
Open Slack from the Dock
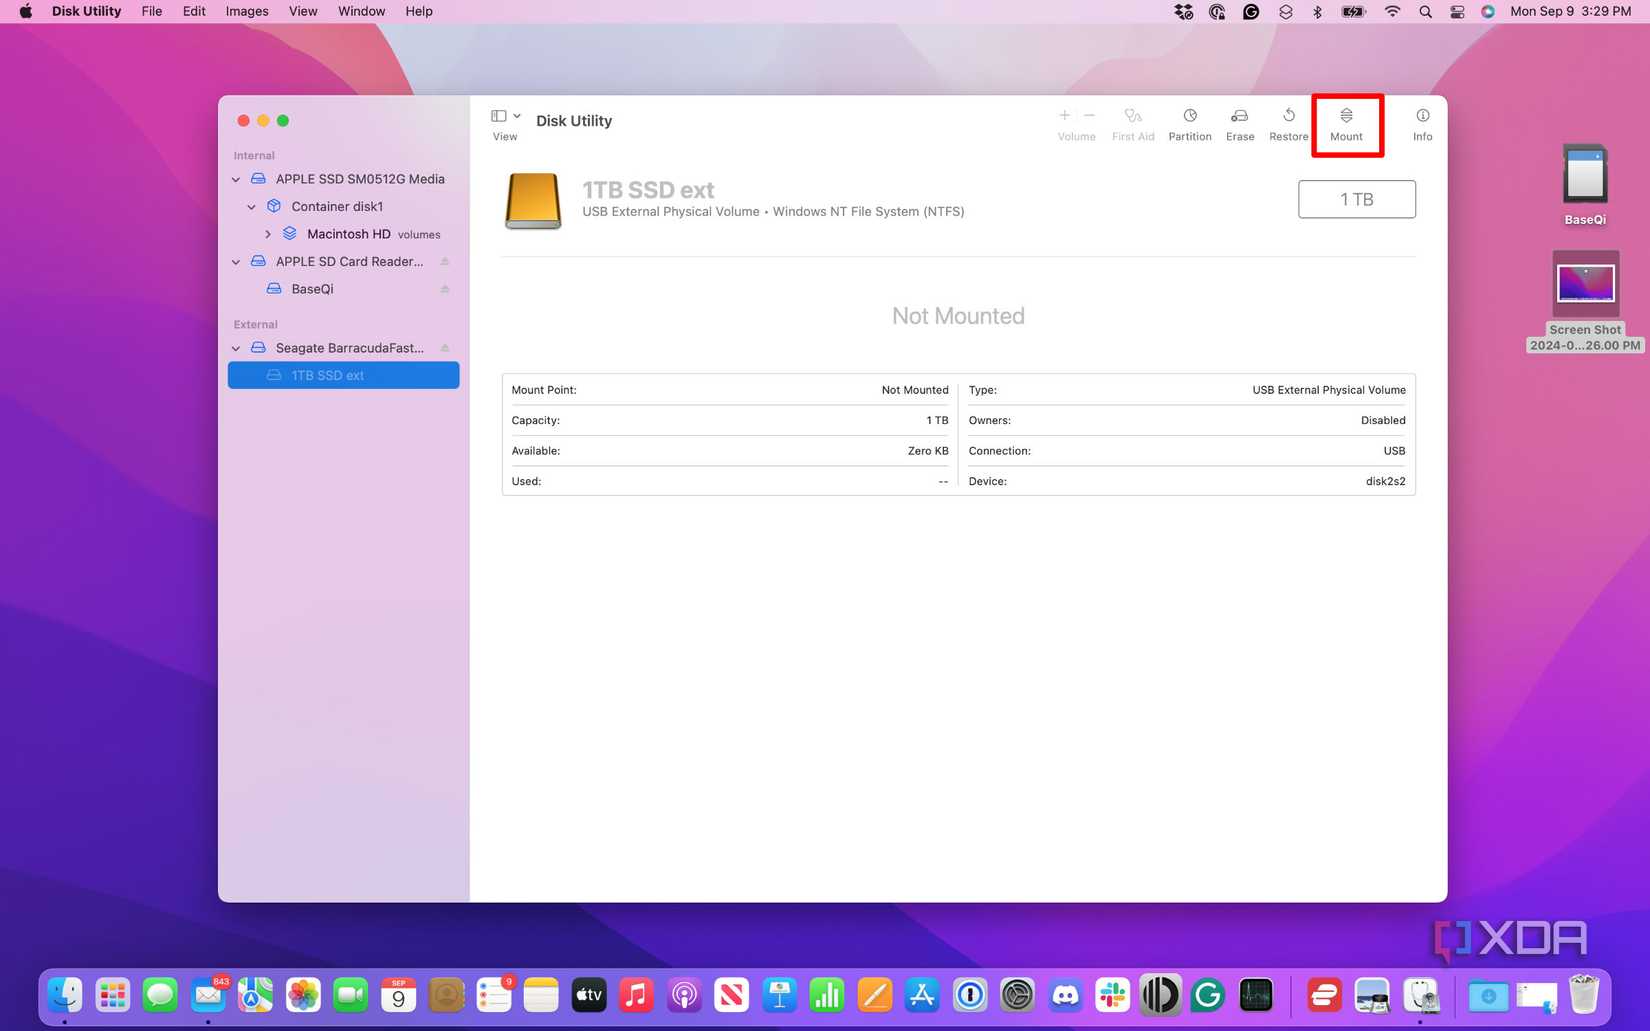tap(1112, 995)
